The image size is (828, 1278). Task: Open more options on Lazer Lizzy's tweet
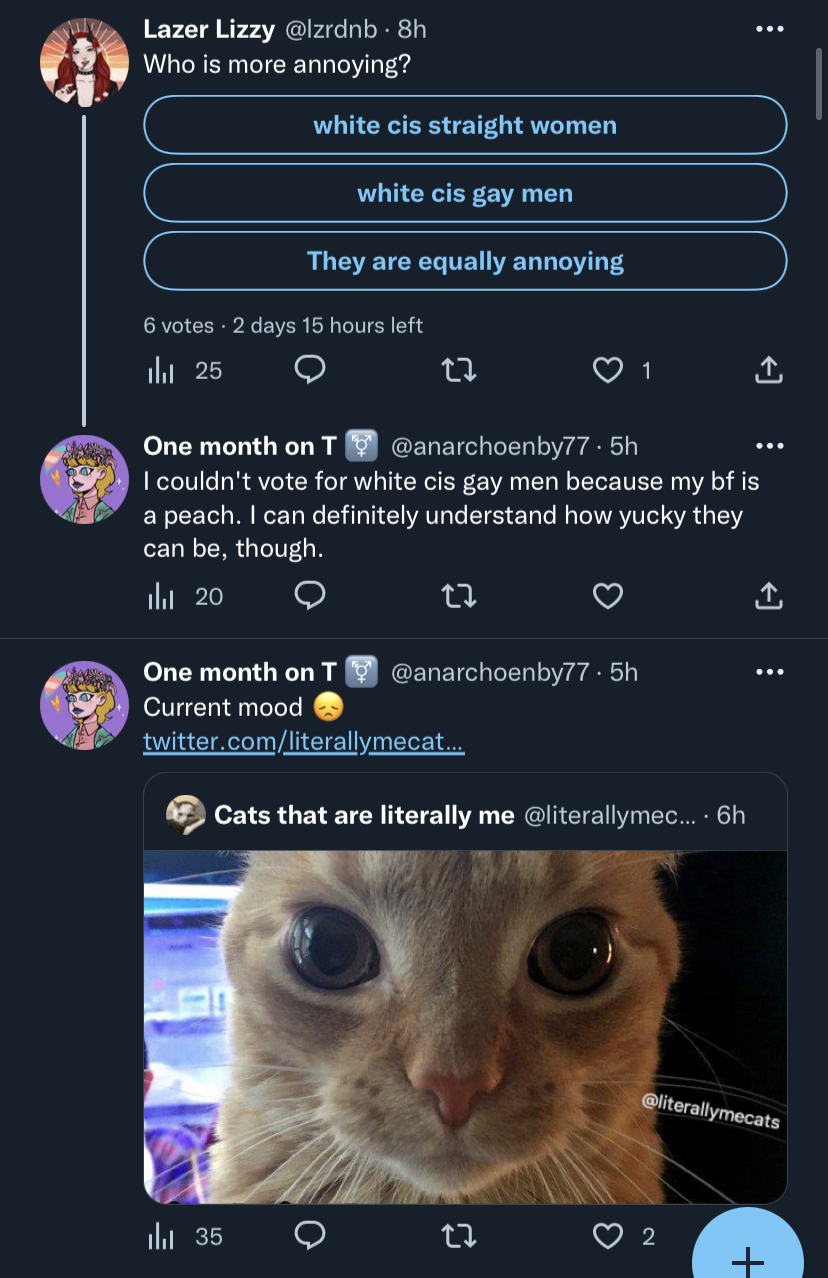770,29
